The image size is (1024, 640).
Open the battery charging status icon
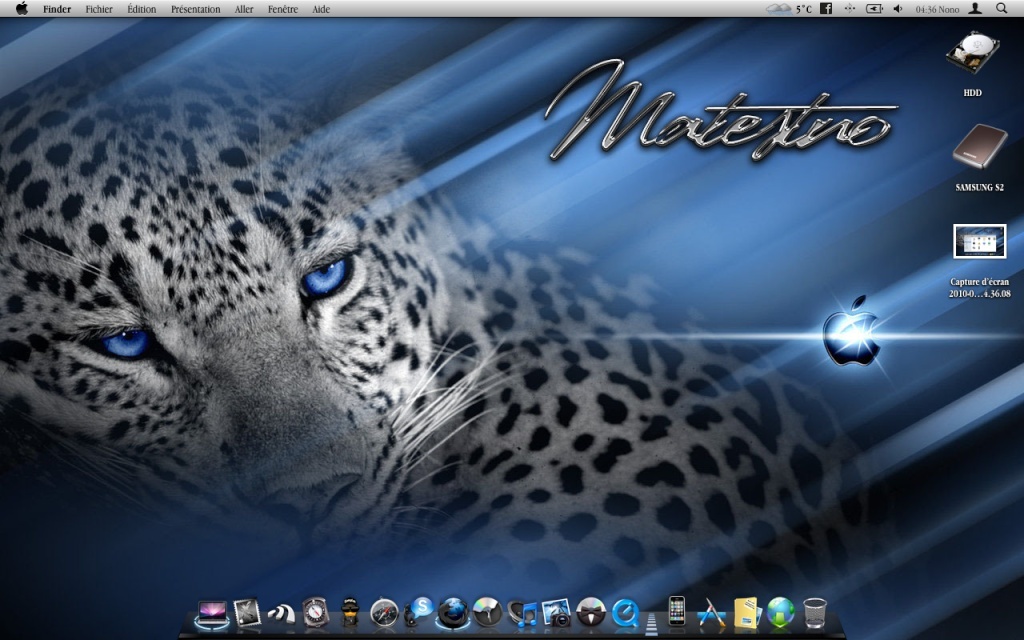point(874,8)
